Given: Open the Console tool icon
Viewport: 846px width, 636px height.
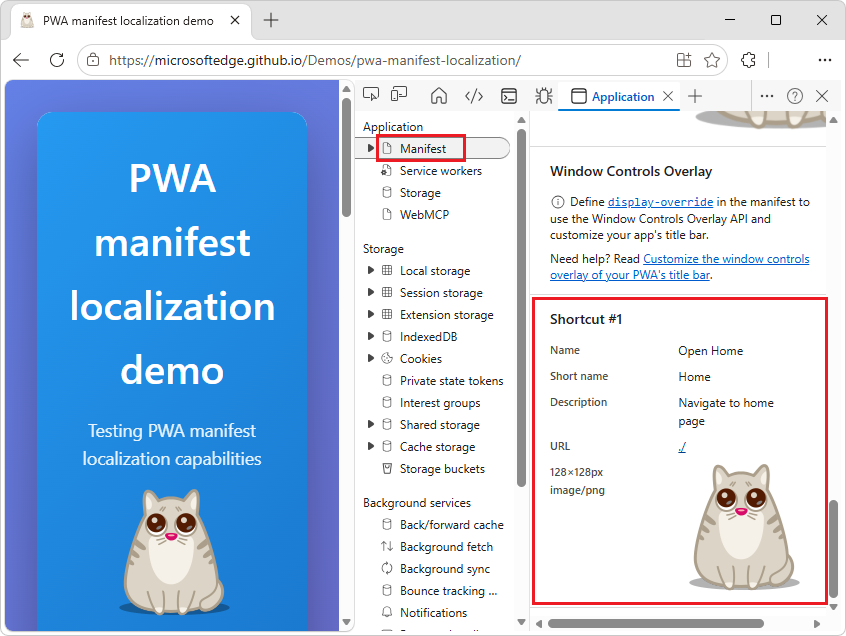Looking at the screenshot, I should point(509,96).
